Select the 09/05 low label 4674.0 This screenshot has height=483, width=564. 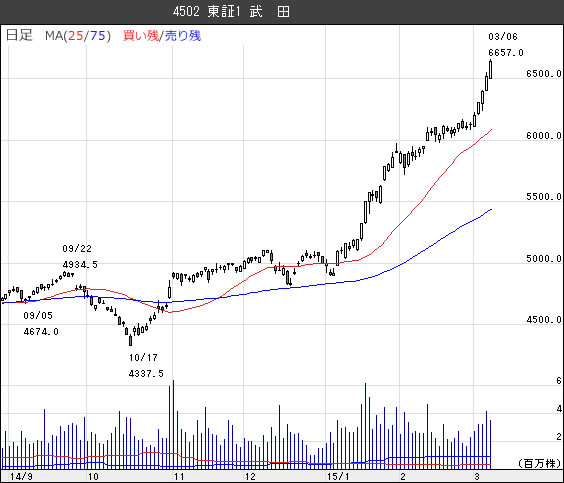tap(41, 332)
